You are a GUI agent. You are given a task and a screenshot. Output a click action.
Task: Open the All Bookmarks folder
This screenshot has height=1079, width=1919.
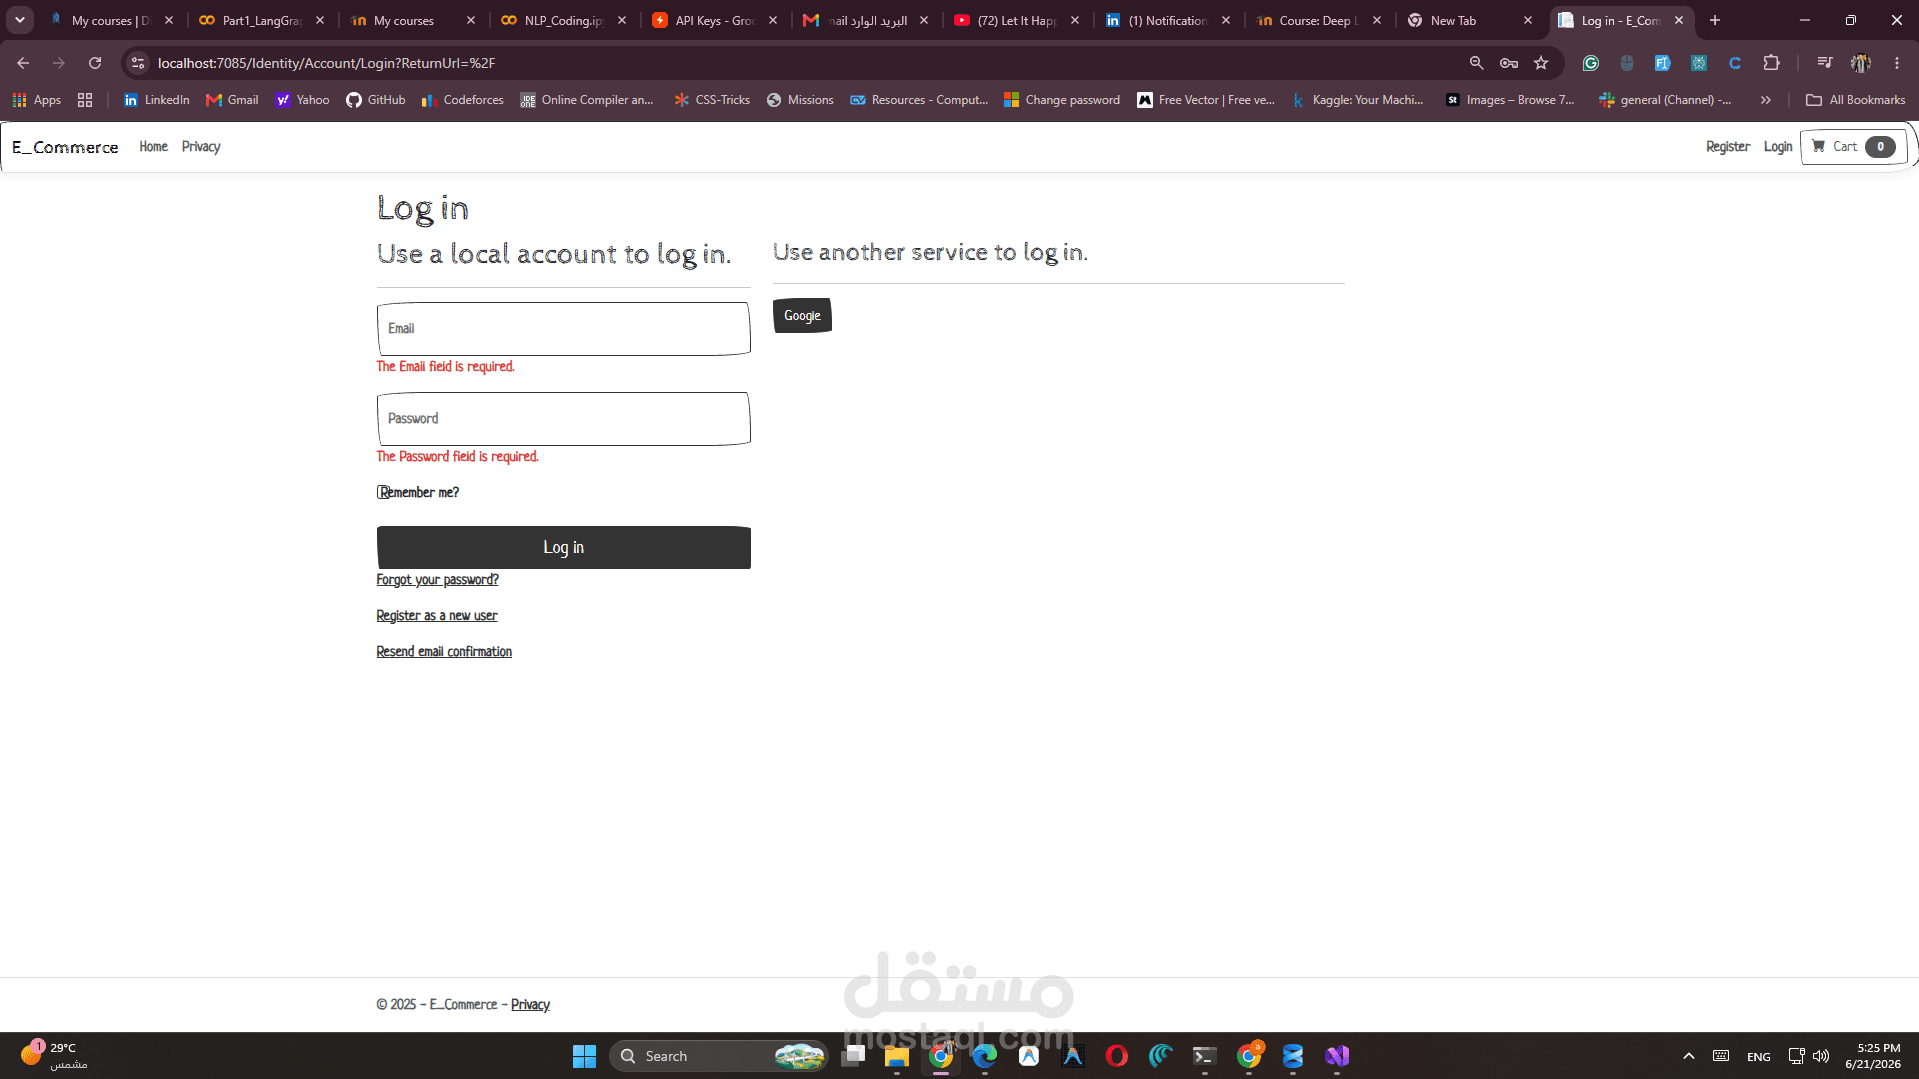pyautogui.click(x=1855, y=100)
